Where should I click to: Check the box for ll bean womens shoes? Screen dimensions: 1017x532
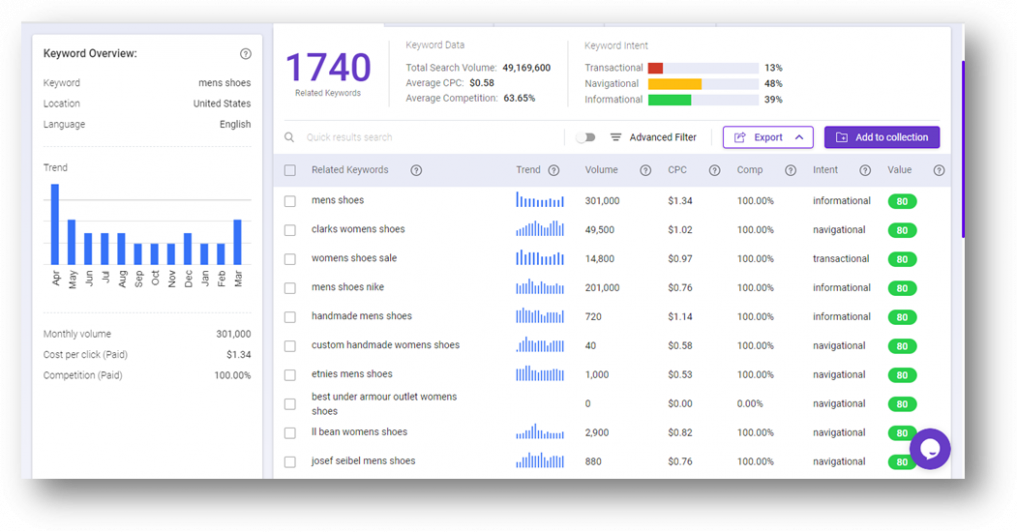[290, 433]
